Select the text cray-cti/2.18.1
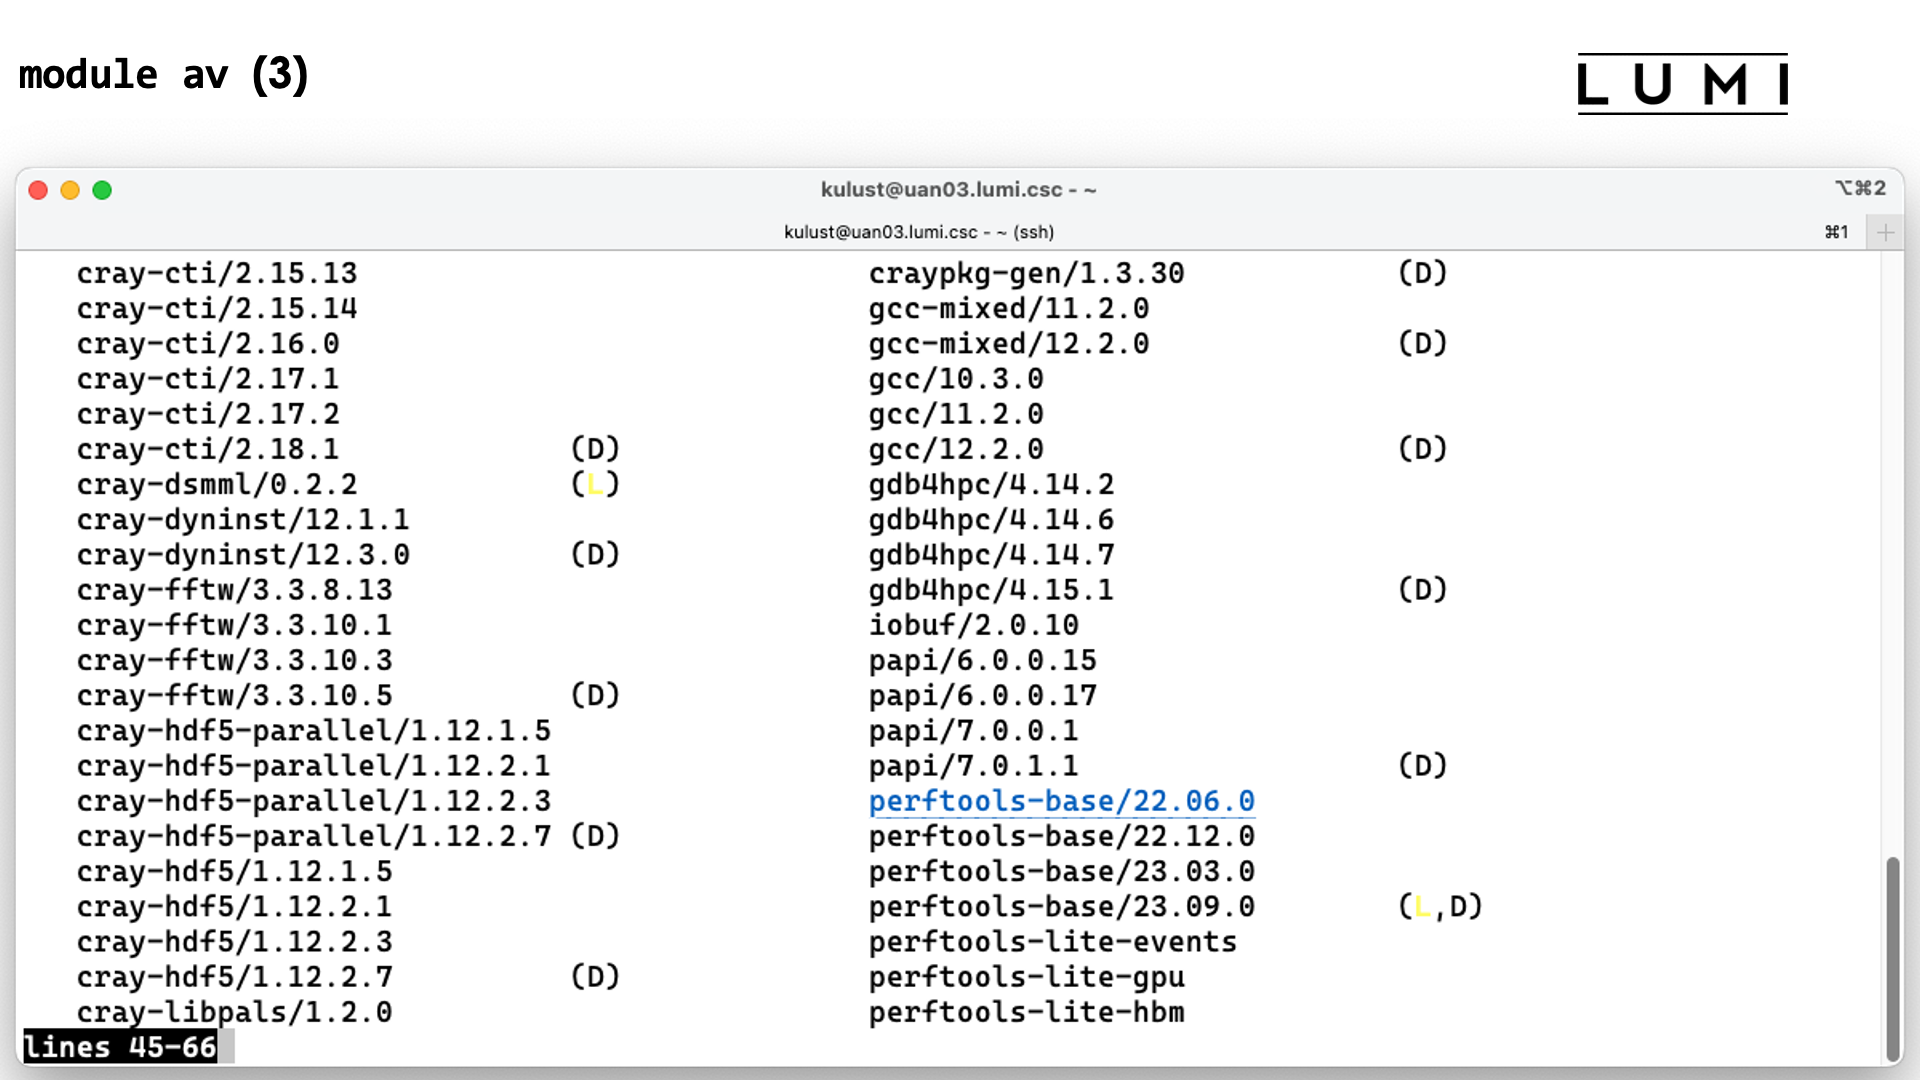The height and width of the screenshot is (1080, 1920). pyautogui.click(x=208, y=449)
